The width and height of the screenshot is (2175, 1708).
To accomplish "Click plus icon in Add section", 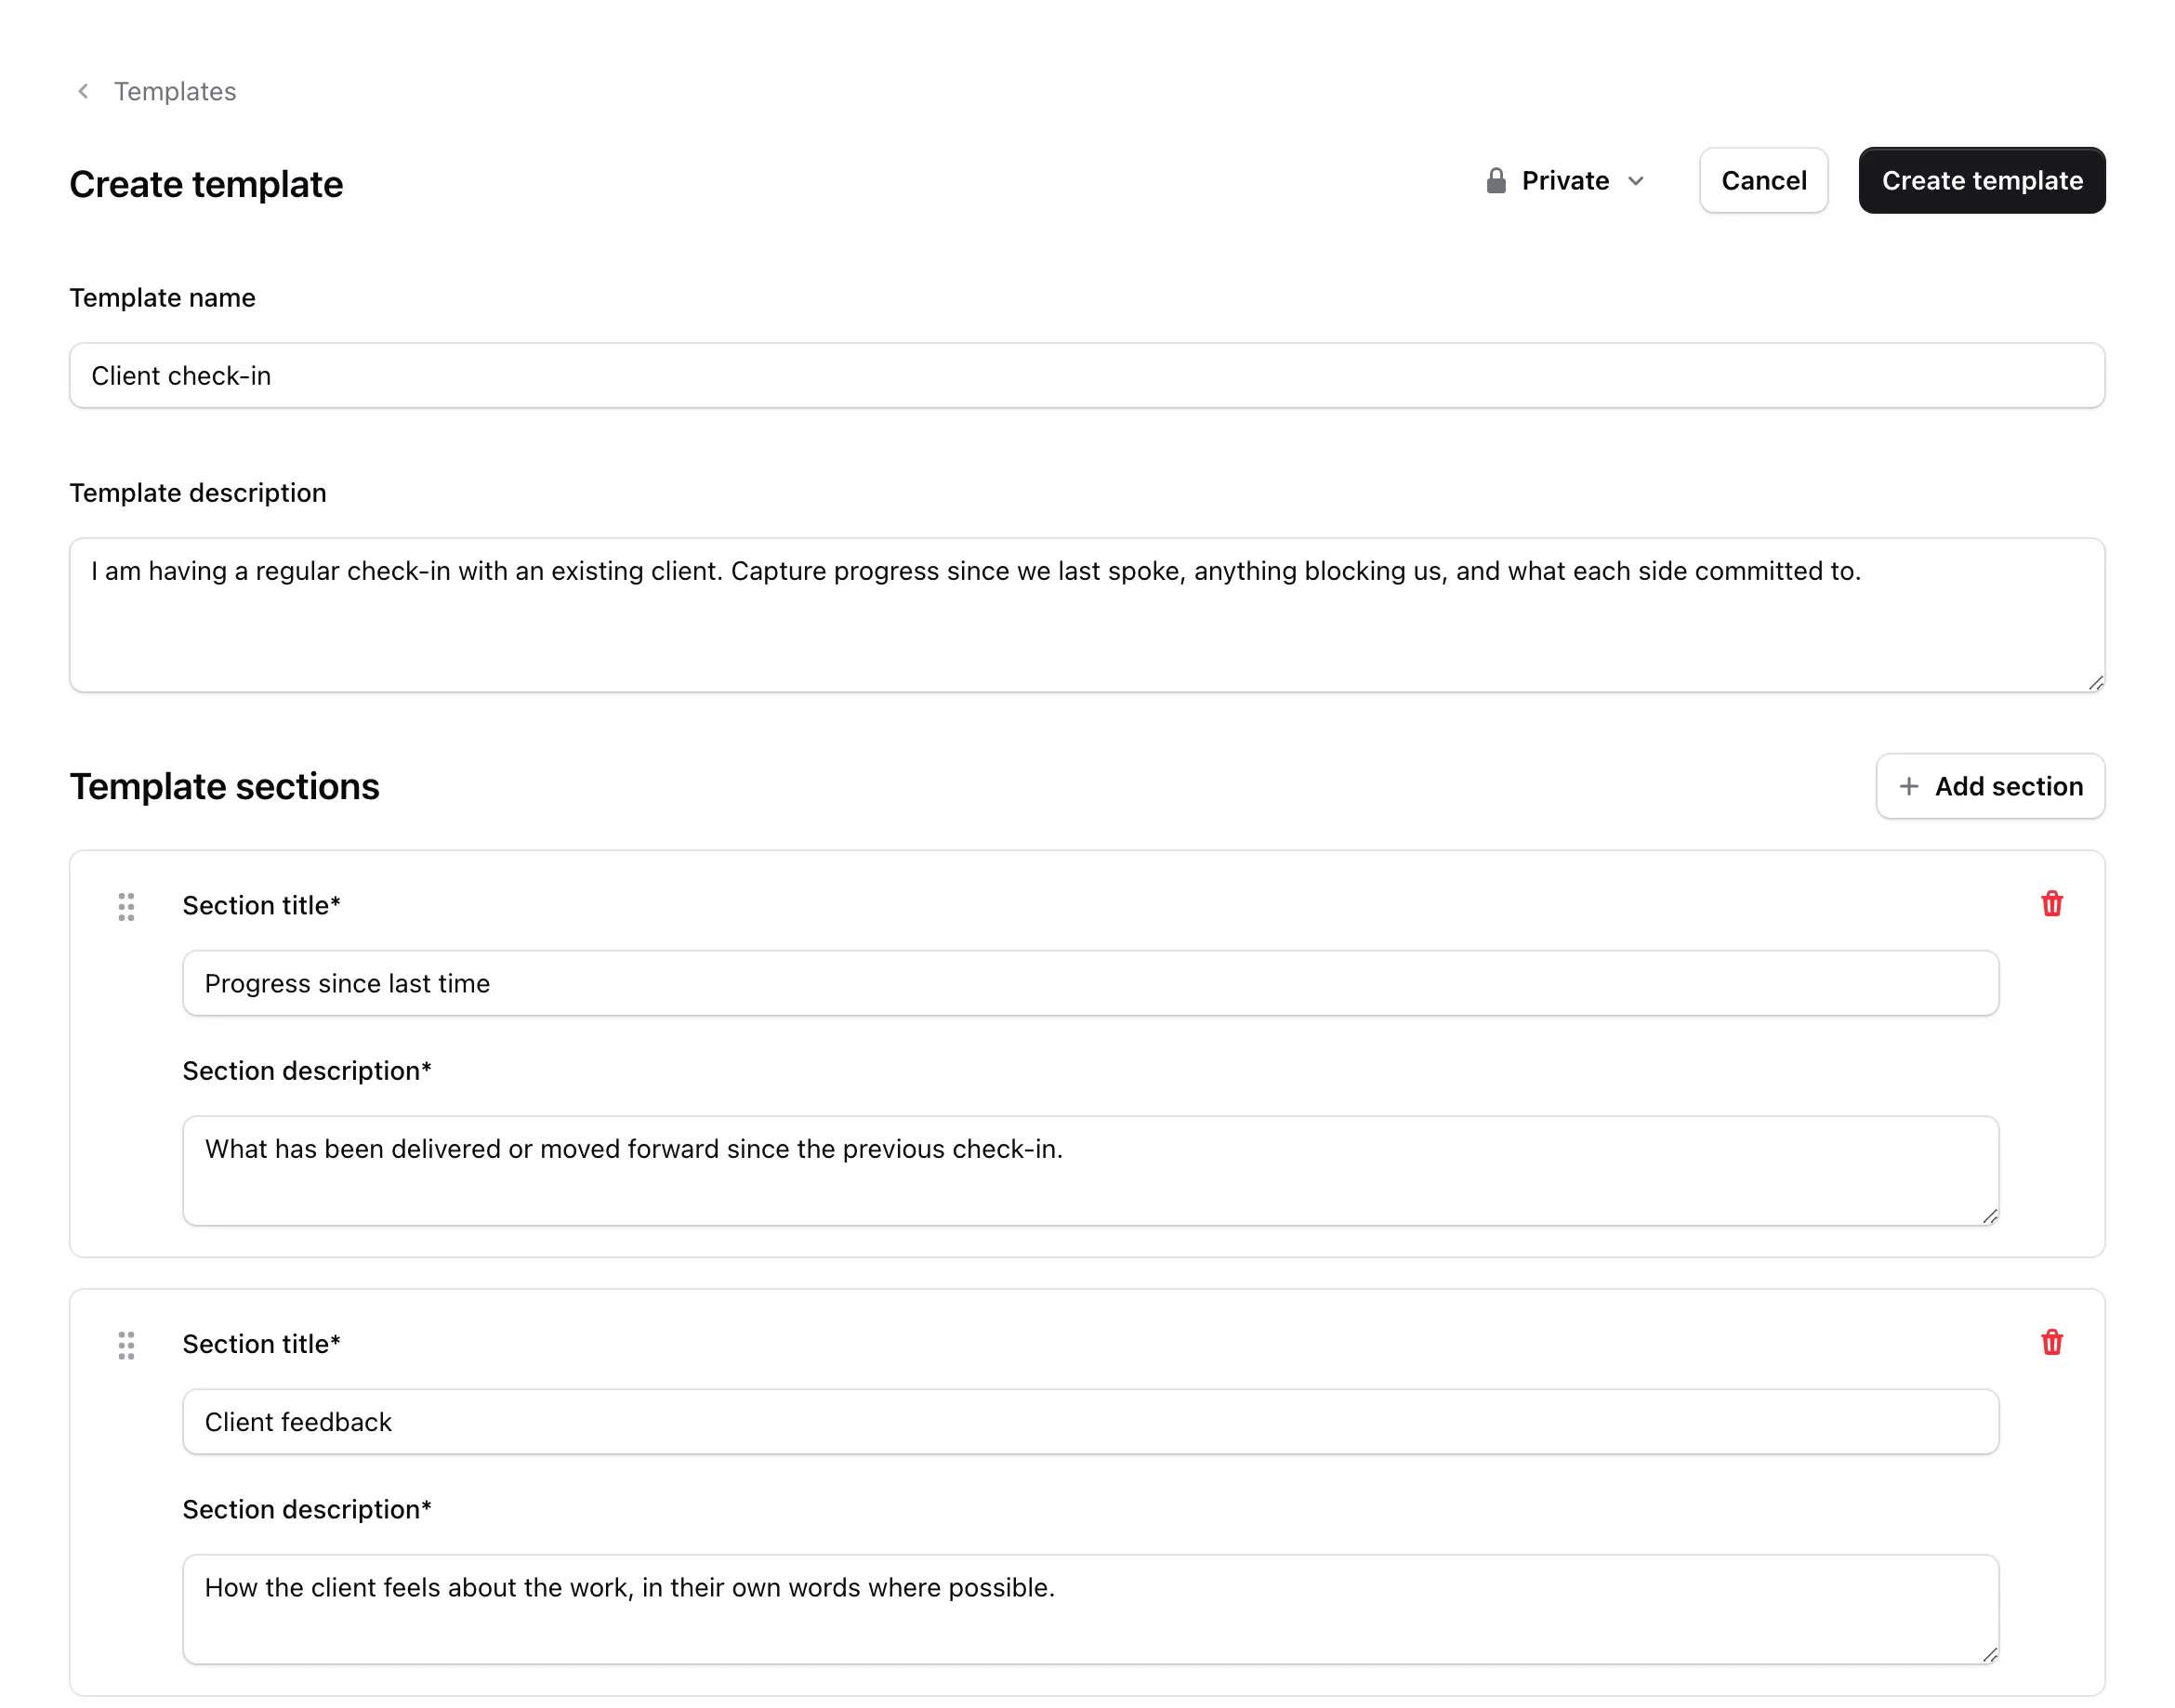I will tap(1908, 787).
